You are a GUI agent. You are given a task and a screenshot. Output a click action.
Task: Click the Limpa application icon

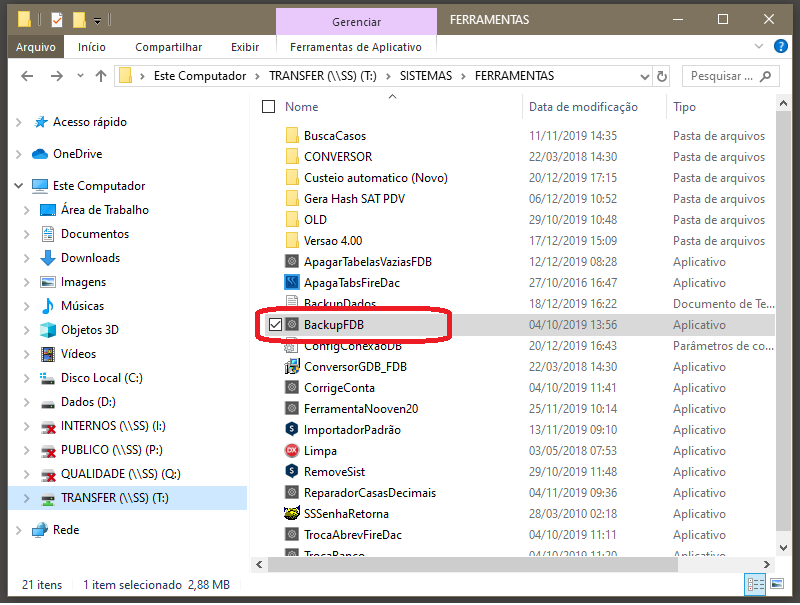[x=291, y=451]
